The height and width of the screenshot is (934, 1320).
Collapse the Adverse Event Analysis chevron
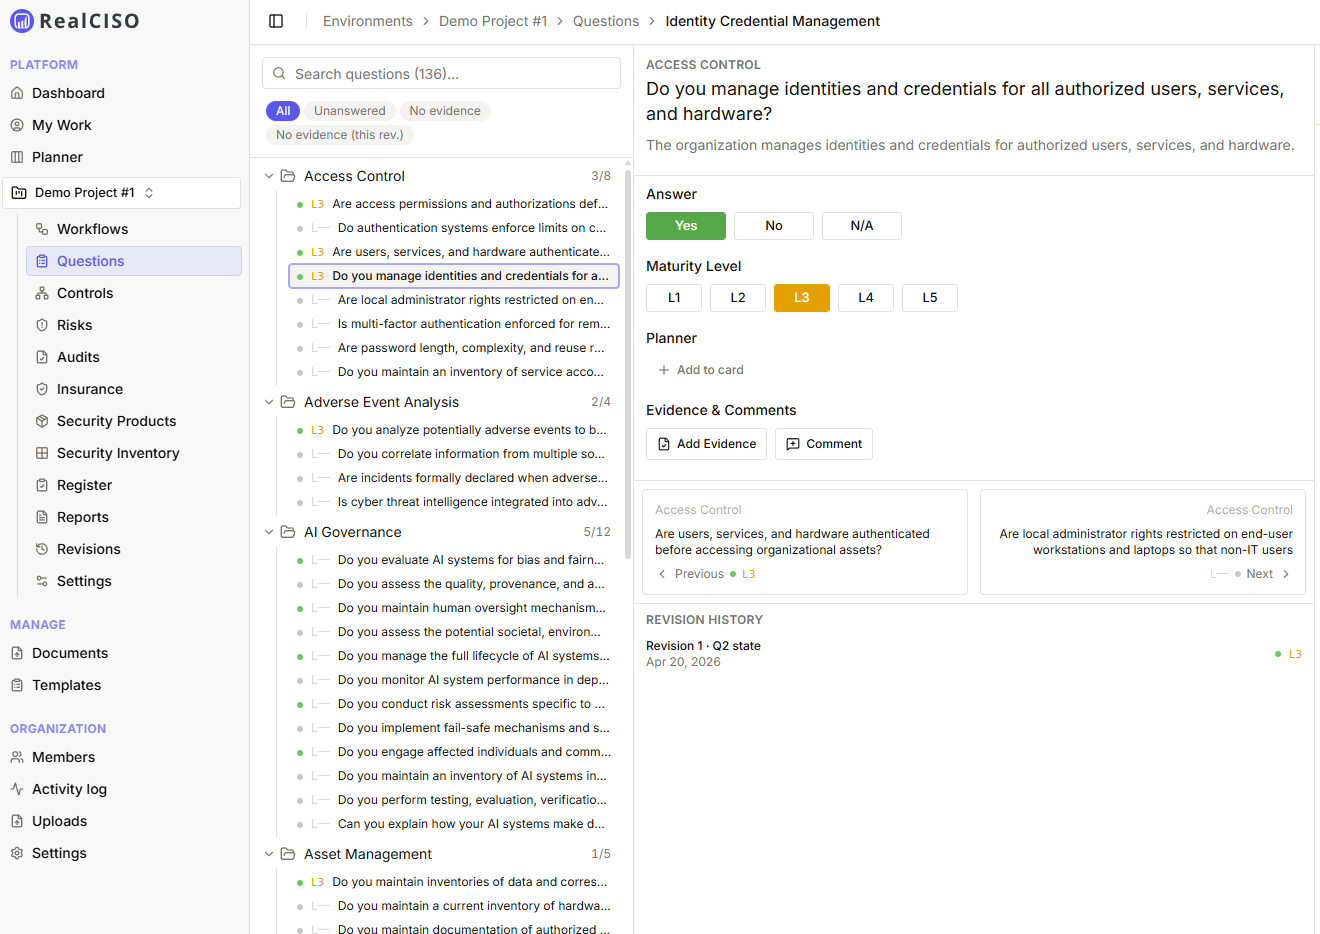coord(269,402)
